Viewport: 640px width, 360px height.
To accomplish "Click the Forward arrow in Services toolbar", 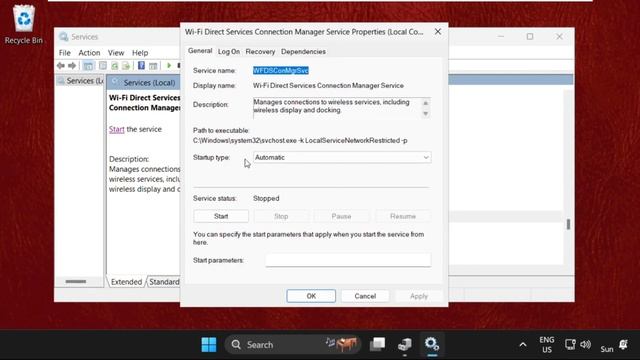I will coord(72,66).
